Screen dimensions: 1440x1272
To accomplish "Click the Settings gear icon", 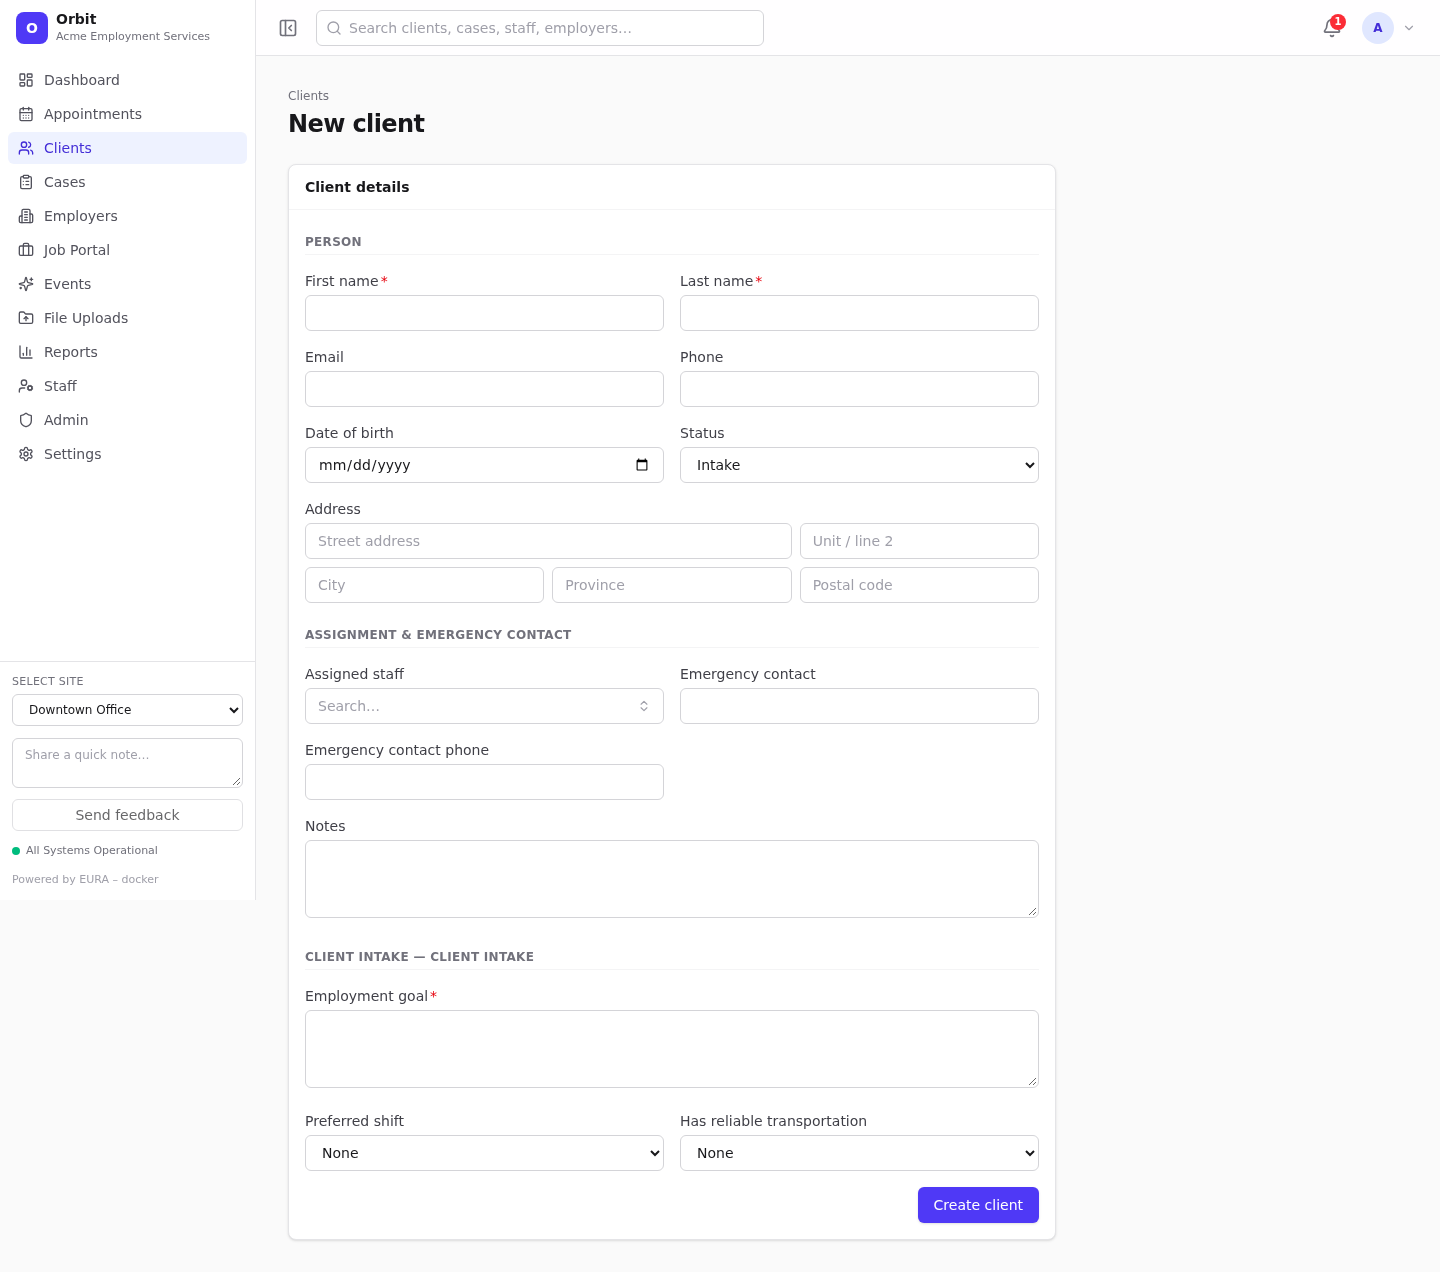I will point(26,454).
